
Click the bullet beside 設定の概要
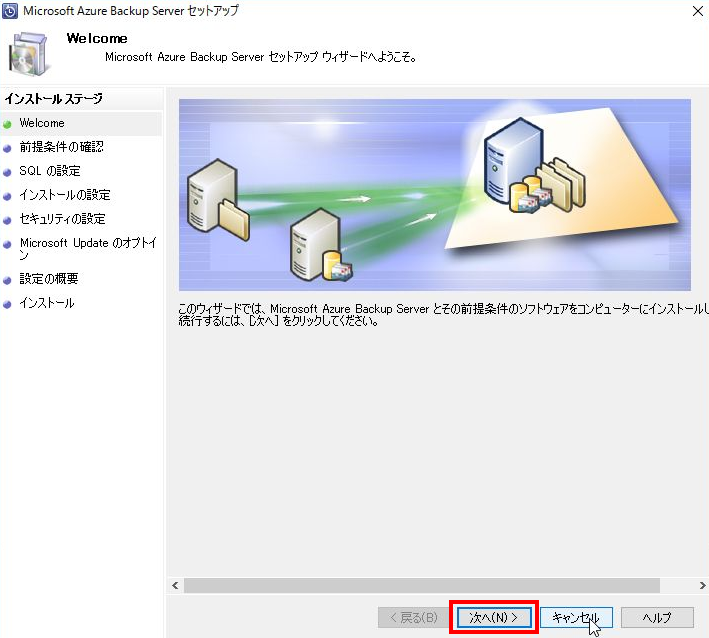click(x=7, y=280)
